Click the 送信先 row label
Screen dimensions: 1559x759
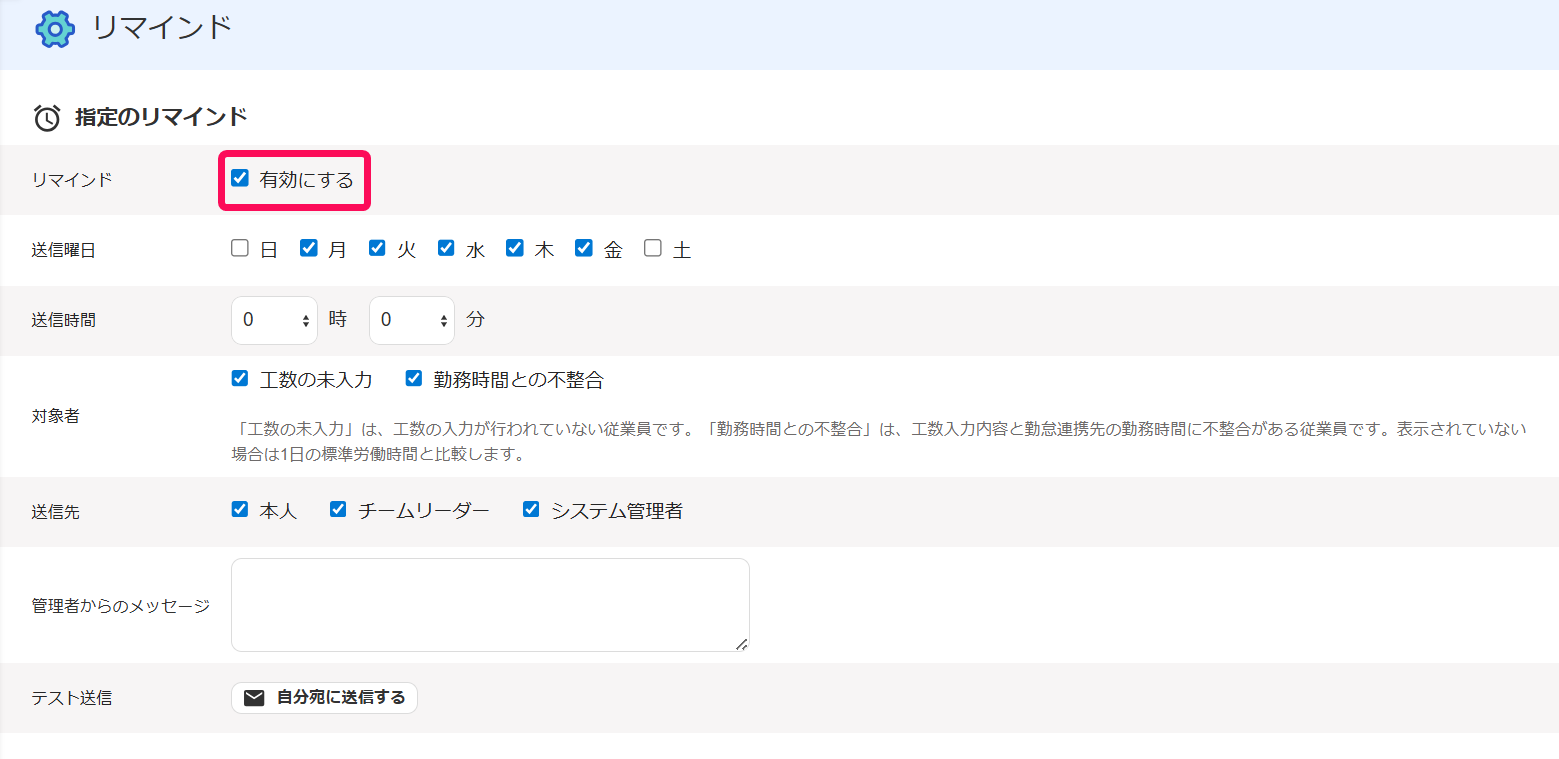pyautogui.click(x=56, y=512)
